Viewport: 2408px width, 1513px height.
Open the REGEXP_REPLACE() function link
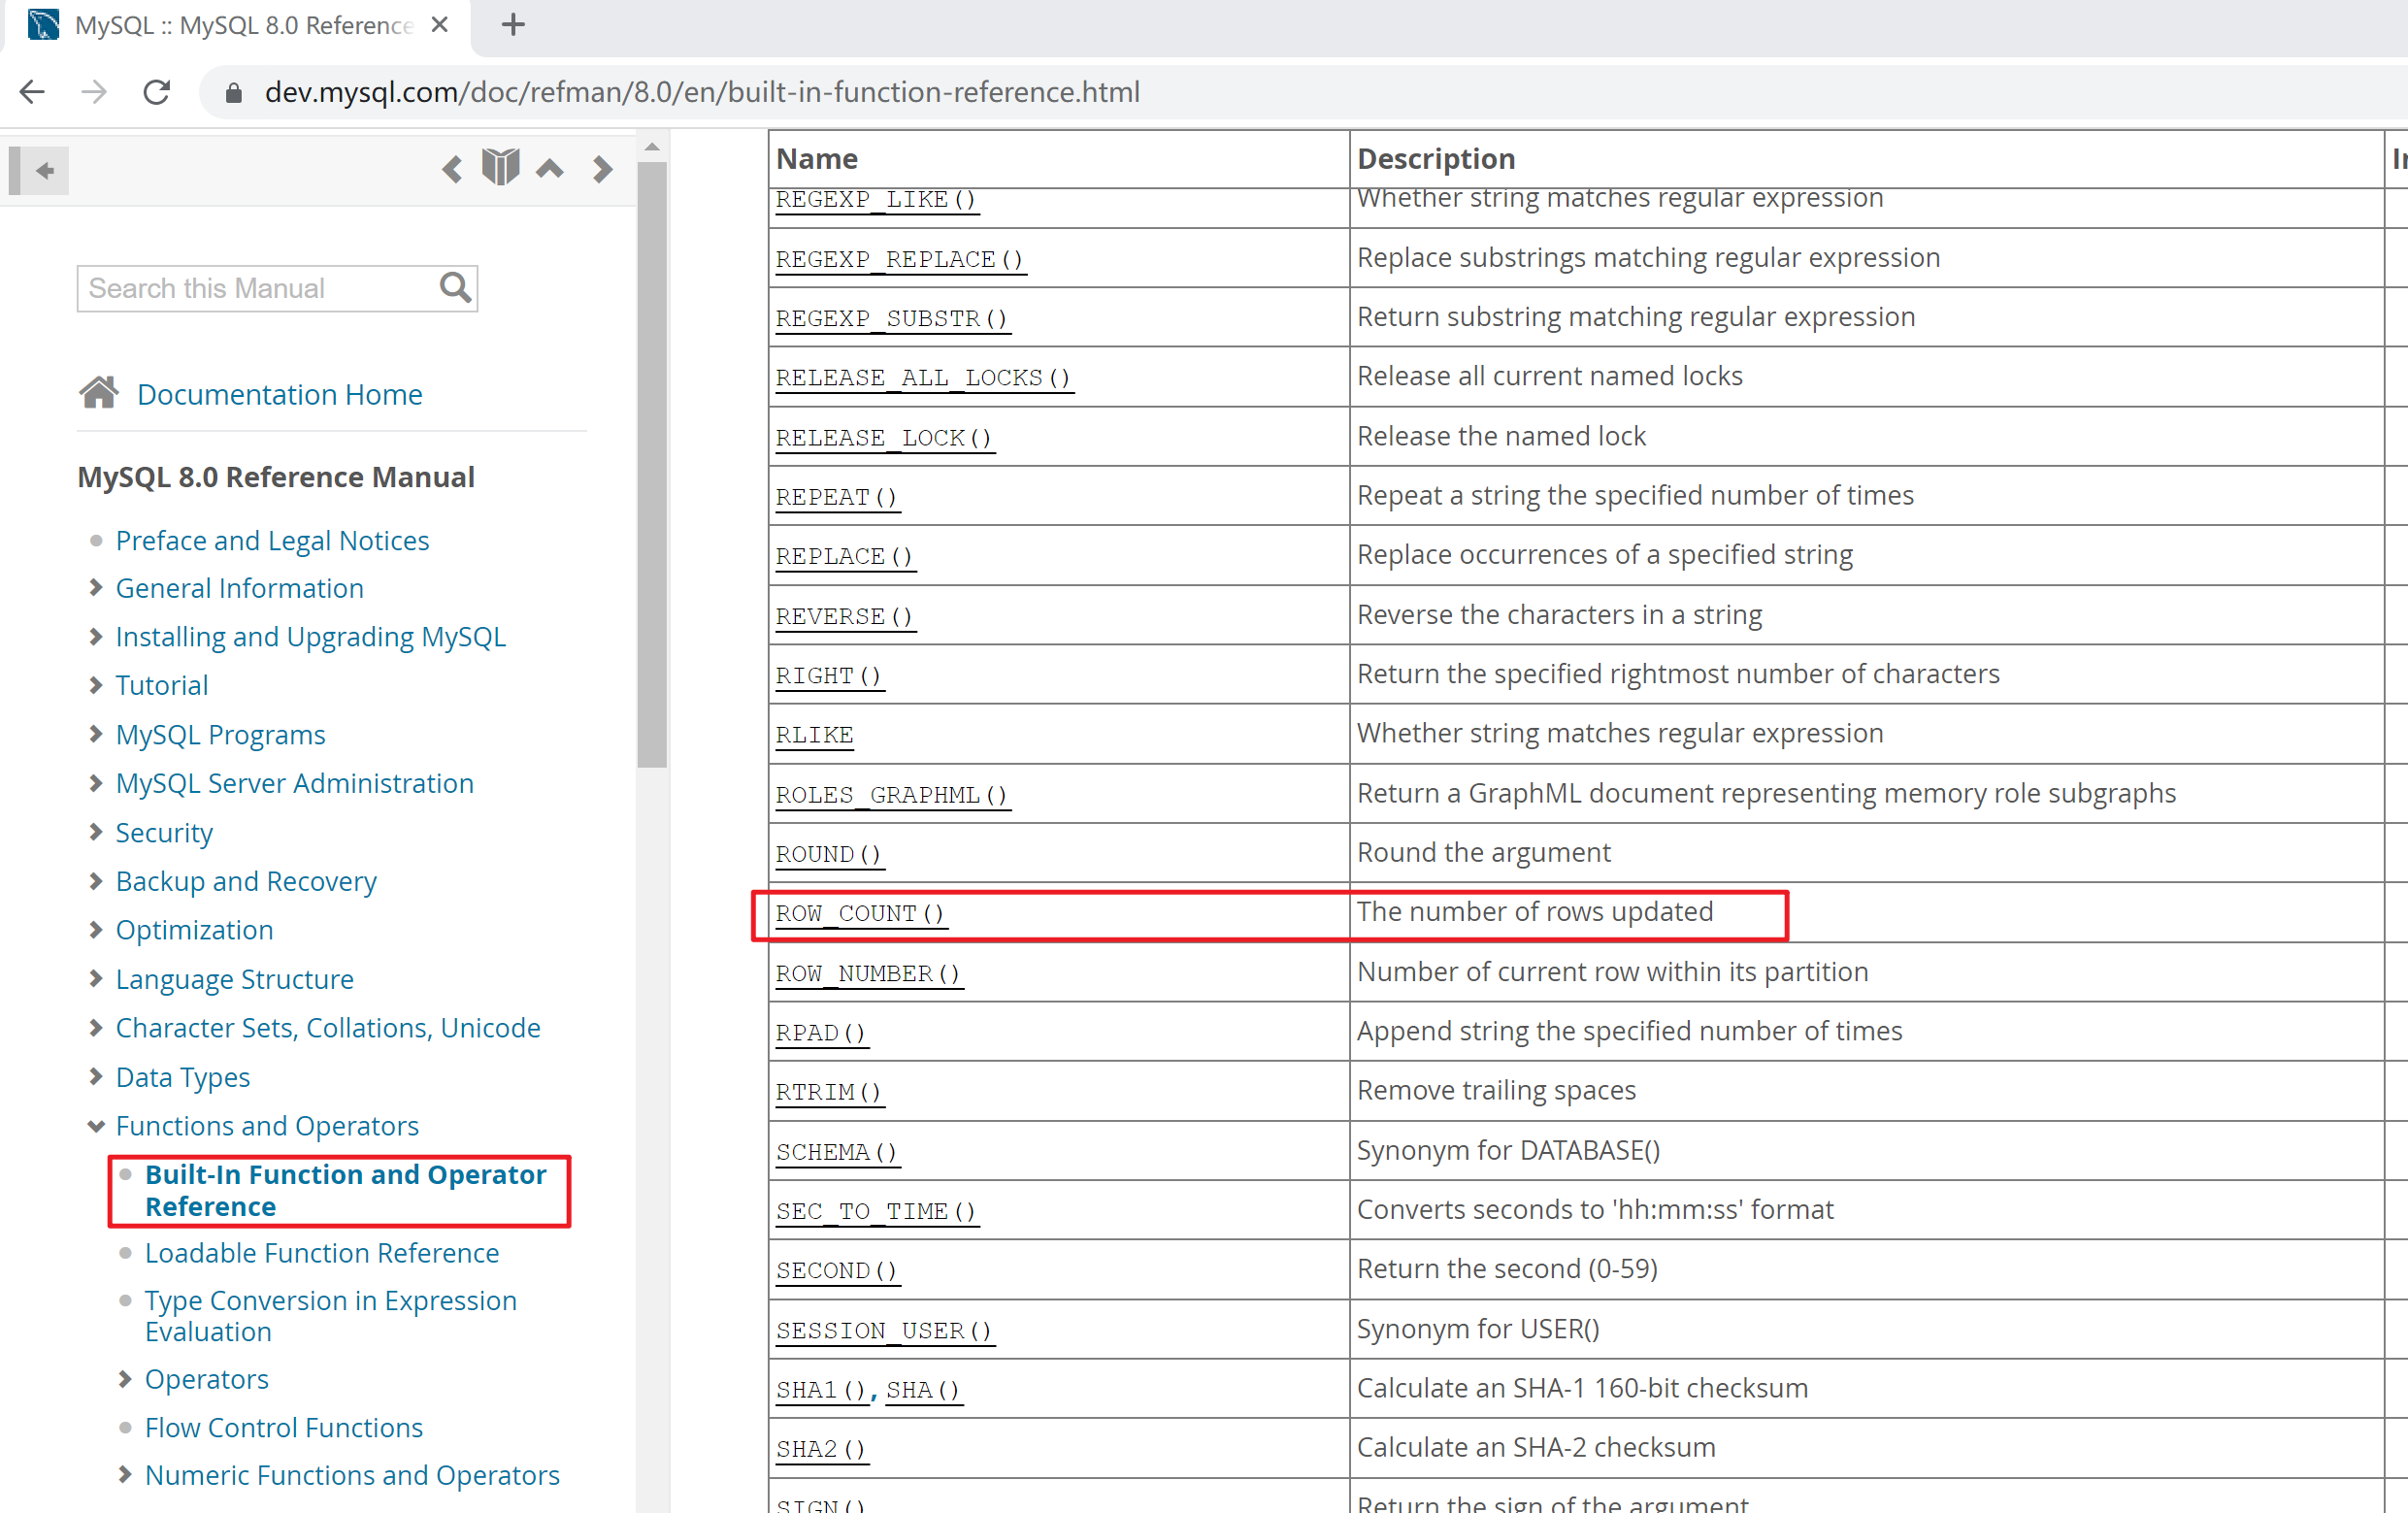click(x=899, y=259)
